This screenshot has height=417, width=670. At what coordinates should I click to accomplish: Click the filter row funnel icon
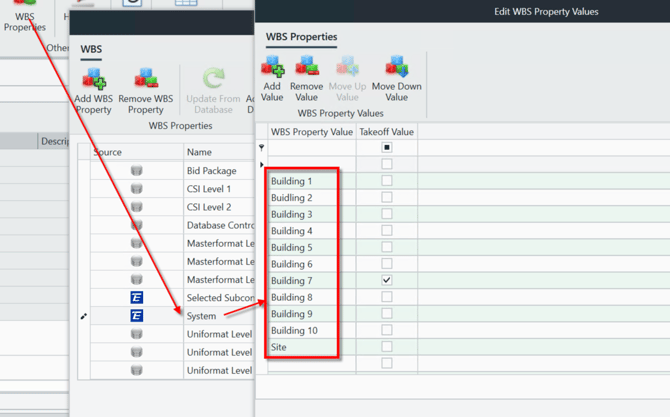pyautogui.click(x=262, y=148)
